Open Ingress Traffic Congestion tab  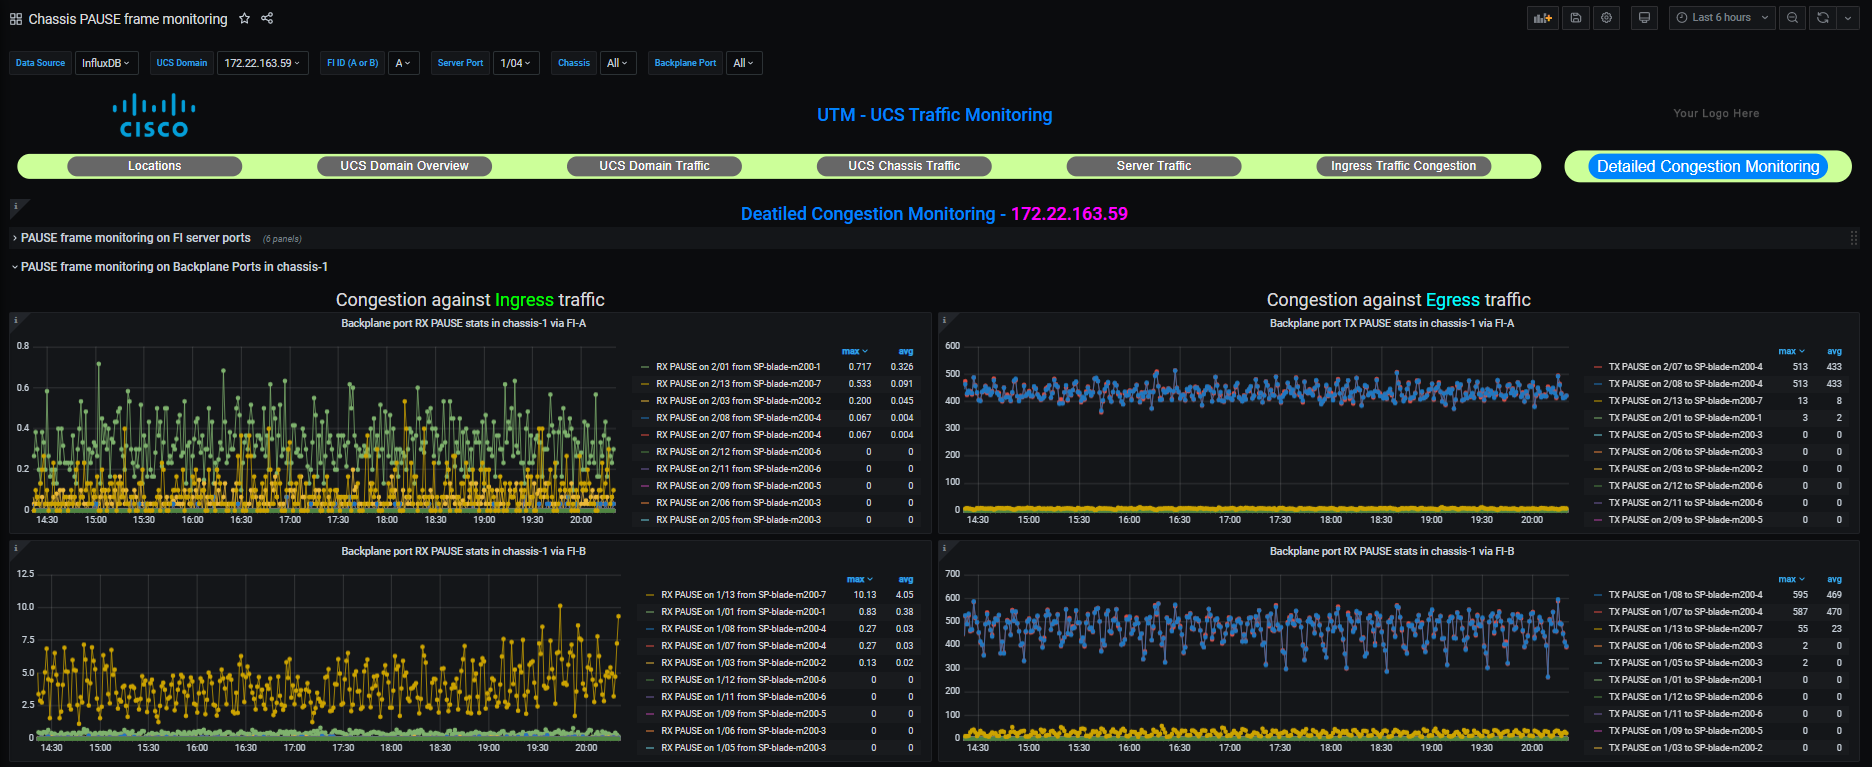coord(1403,166)
